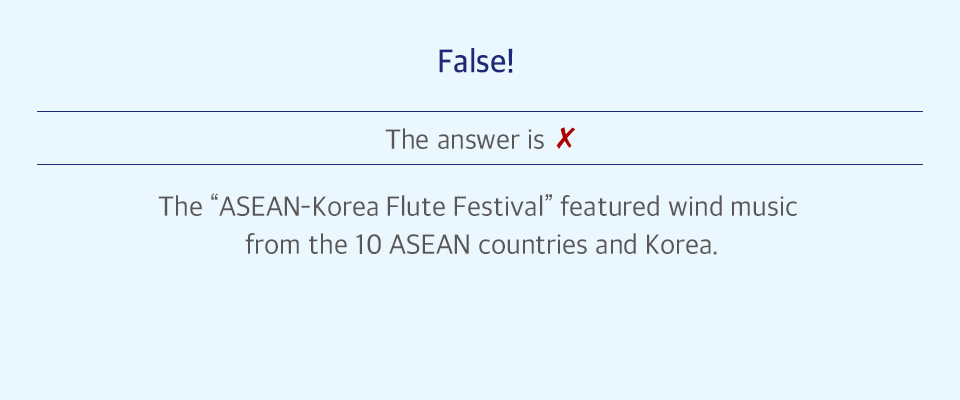Click the upper divider line below "False!"
Image resolution: width=960 pixels, height=400 pixels.
coord(479,111)
